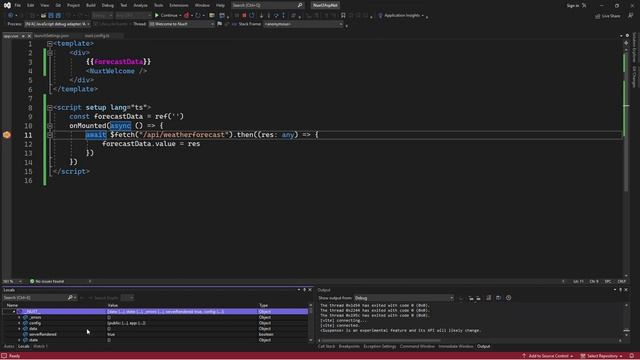
Task: Click the bookmark toolbar icon
Action: (x=343, y=16)
